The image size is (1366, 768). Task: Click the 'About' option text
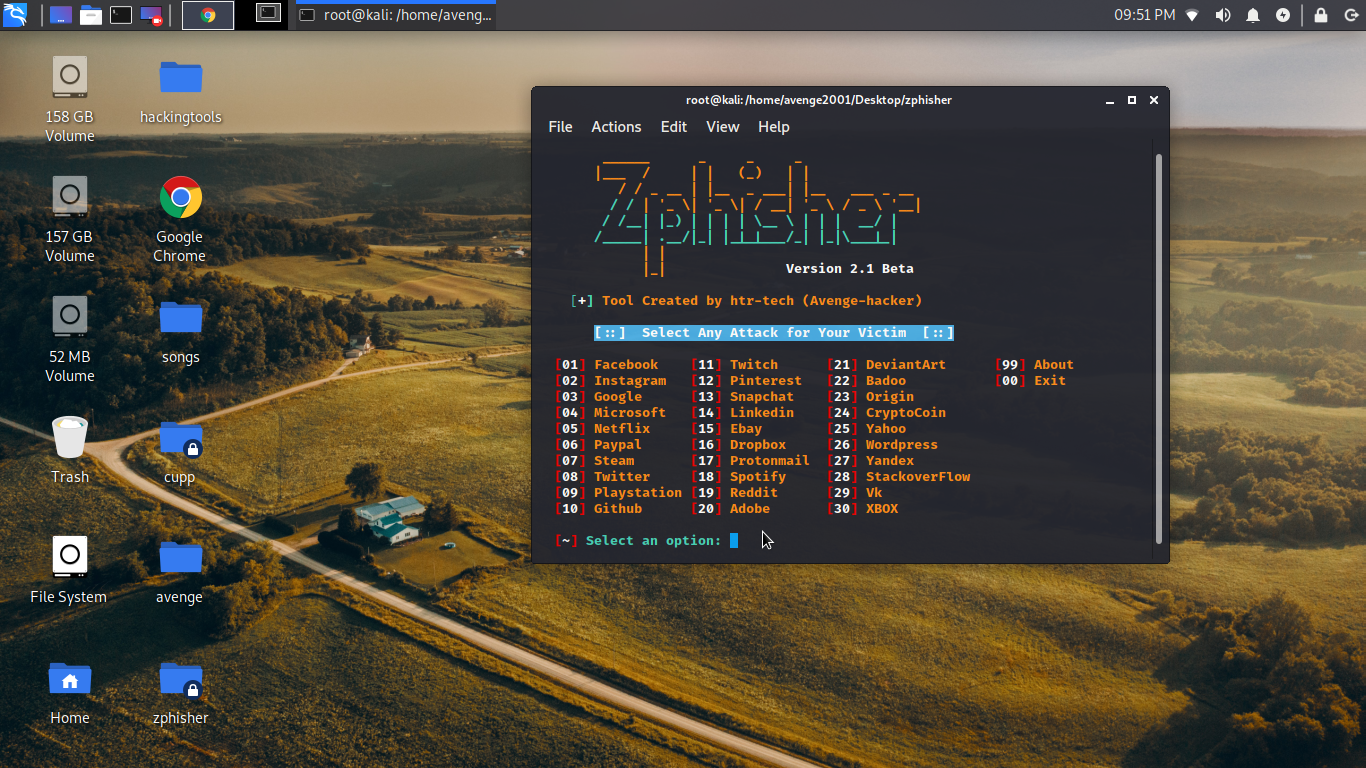click(1054, 365)
